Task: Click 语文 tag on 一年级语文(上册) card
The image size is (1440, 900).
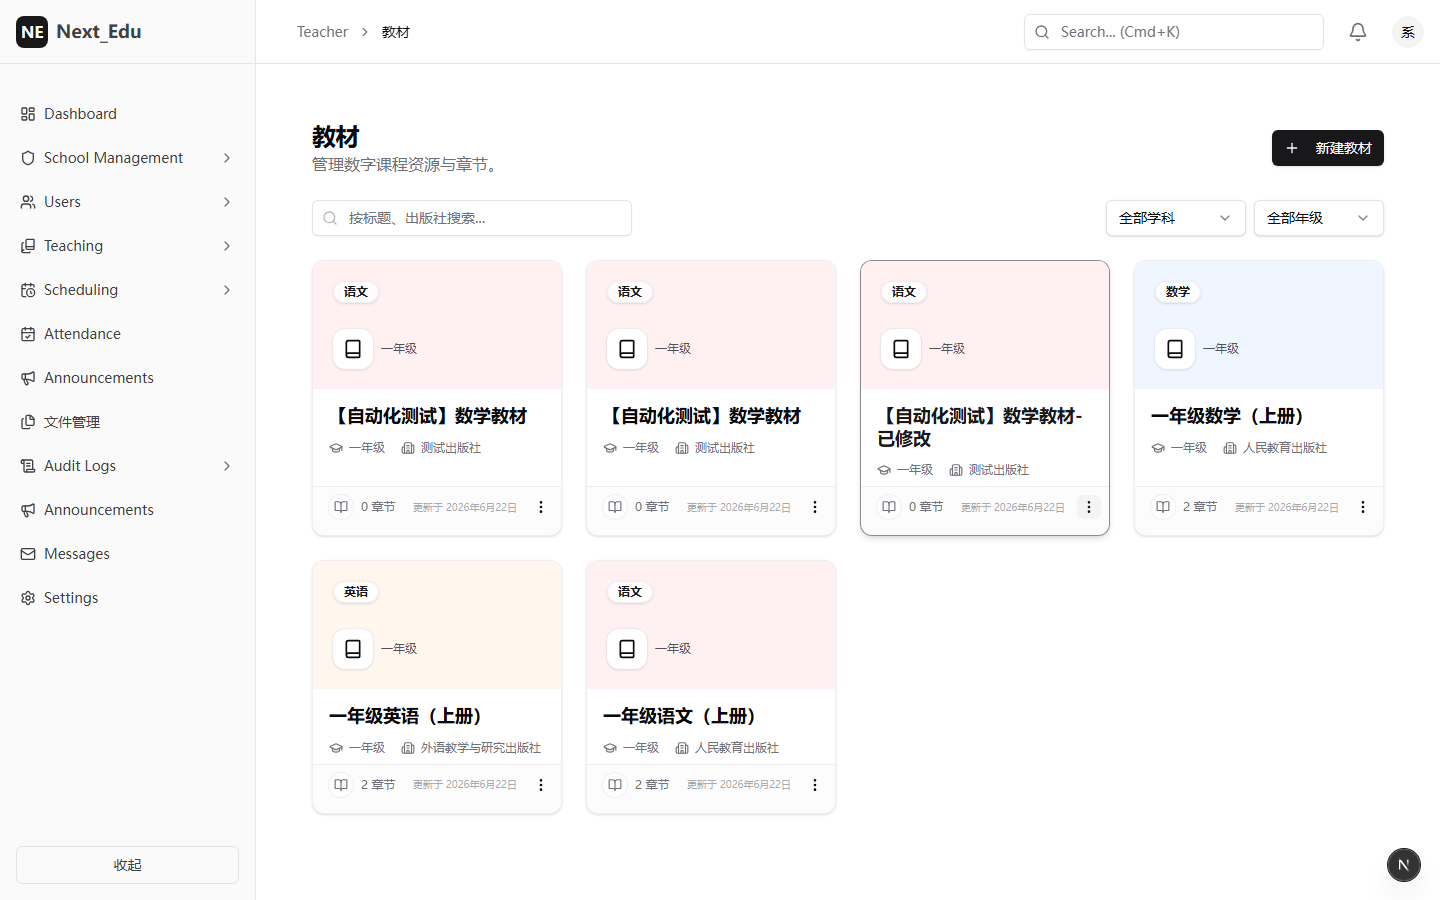Action: 630,592
